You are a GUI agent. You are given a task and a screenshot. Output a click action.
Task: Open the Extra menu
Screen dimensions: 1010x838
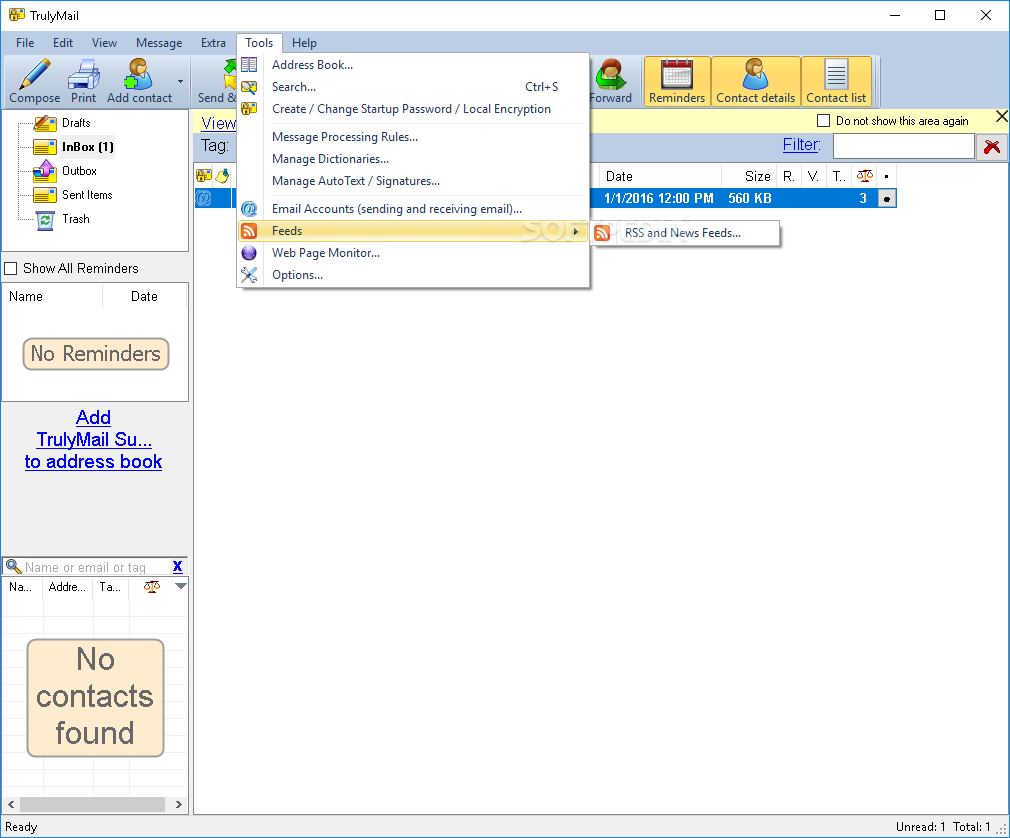213,43
